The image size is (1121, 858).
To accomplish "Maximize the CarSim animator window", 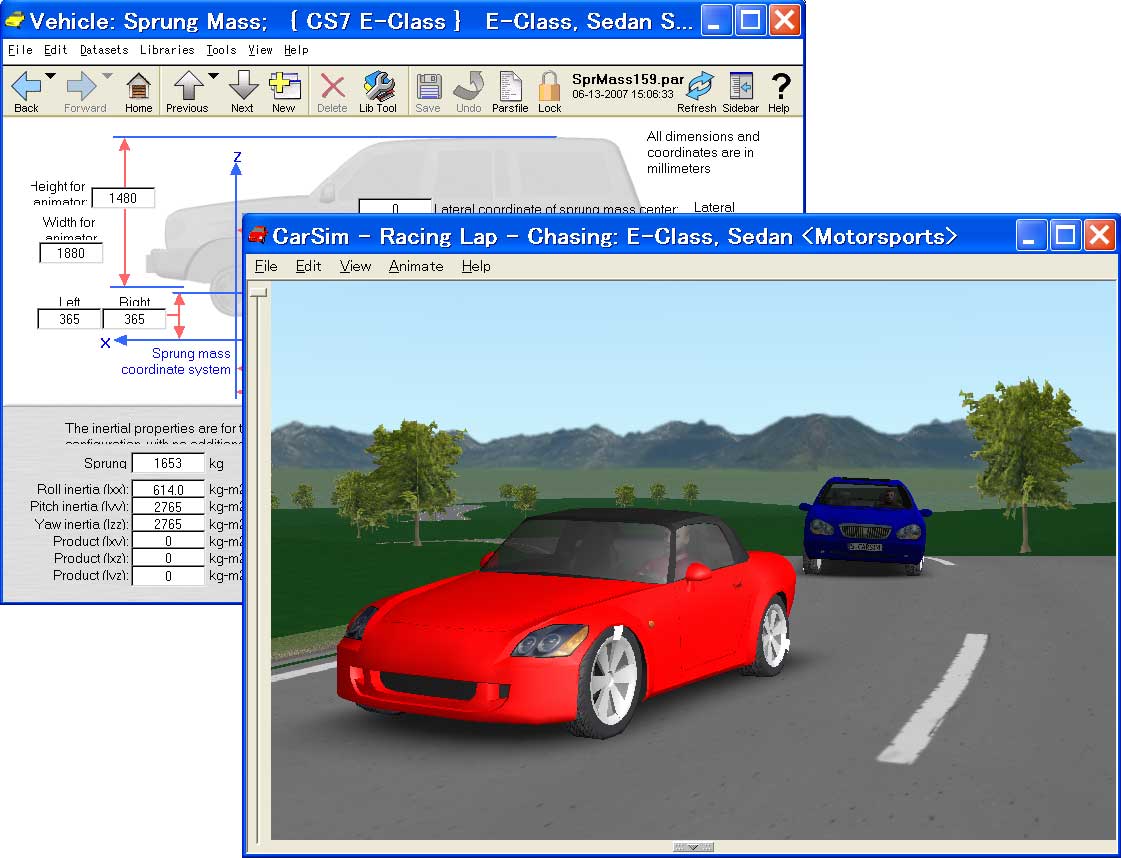I will [1065, 235].
